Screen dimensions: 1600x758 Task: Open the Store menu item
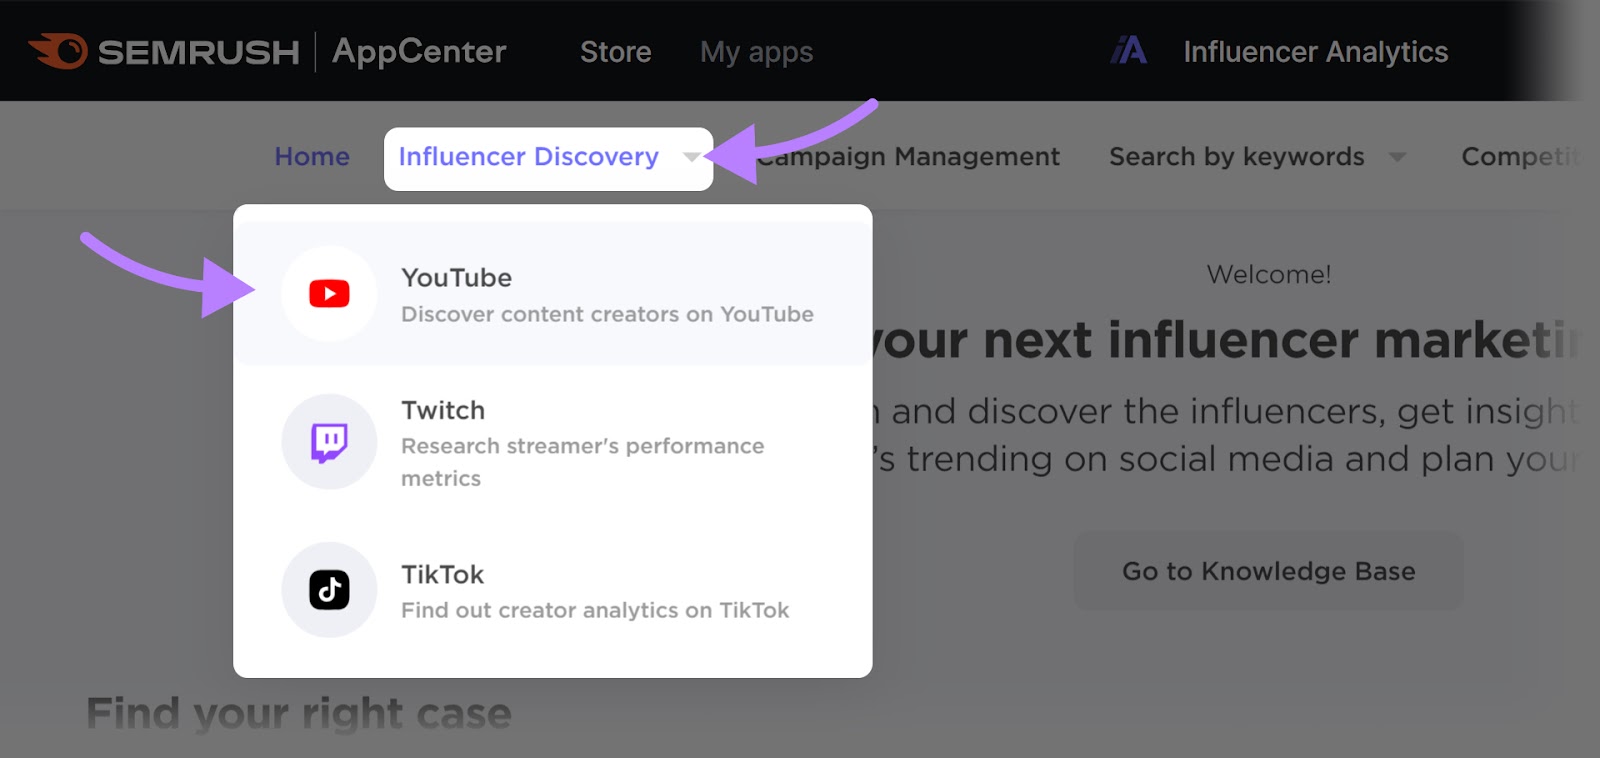(616, 52)
